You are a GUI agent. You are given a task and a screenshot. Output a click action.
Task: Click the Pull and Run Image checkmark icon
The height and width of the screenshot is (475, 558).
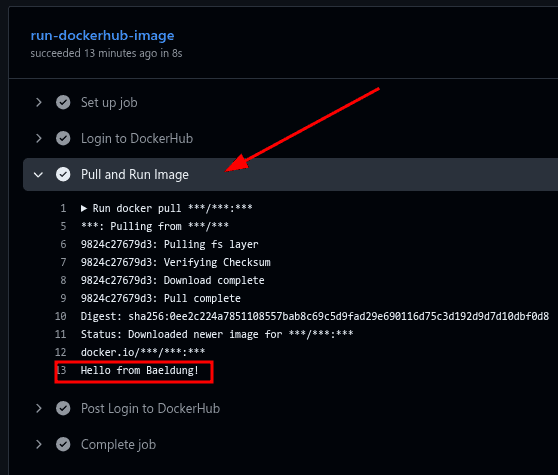pyautogui.click(x=63, y=174)
